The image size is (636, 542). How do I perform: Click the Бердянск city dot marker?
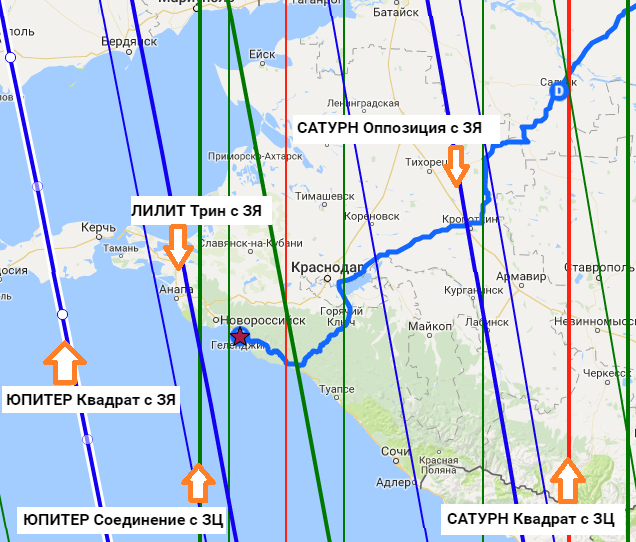129,52
